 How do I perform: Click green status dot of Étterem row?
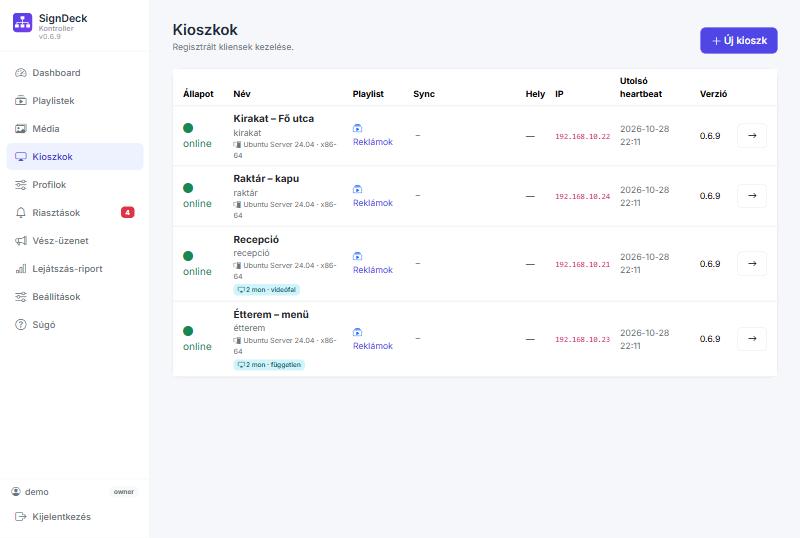pyautogui.click(x=188, y=331)
